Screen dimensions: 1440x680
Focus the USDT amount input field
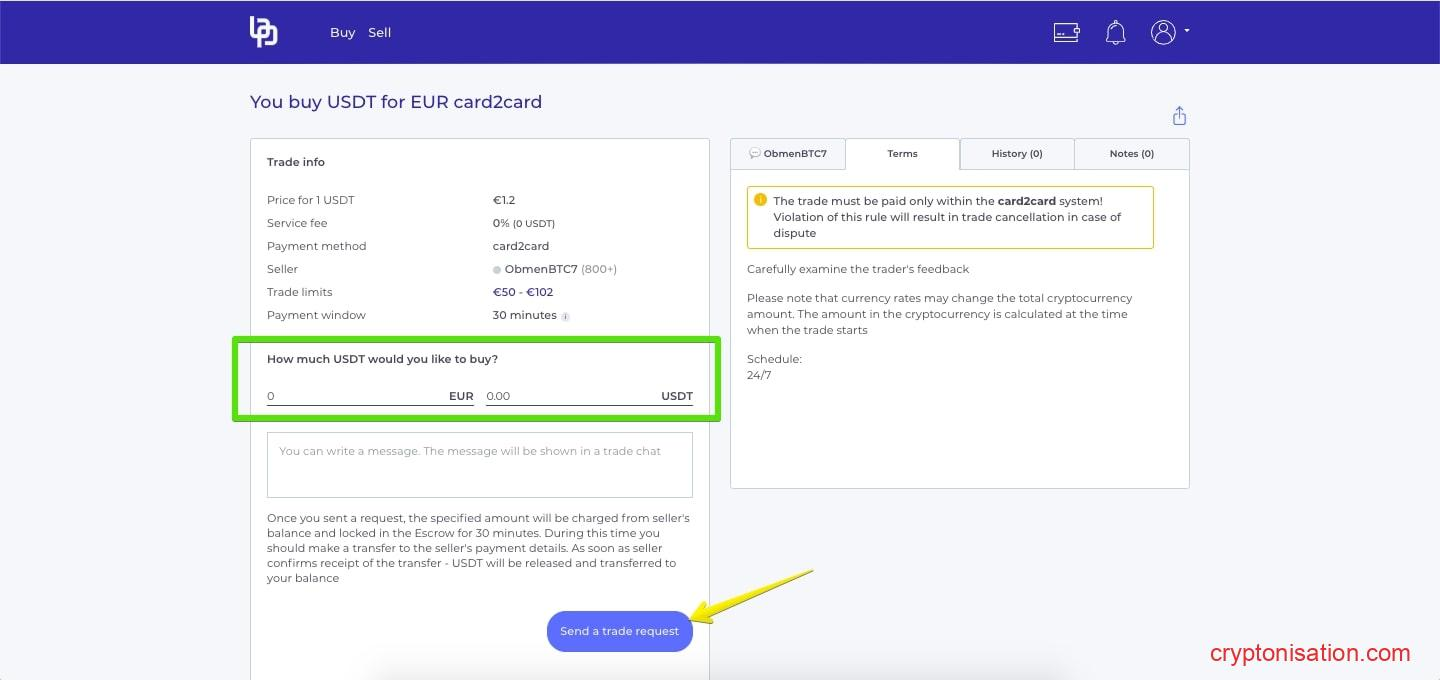[570, 396]
